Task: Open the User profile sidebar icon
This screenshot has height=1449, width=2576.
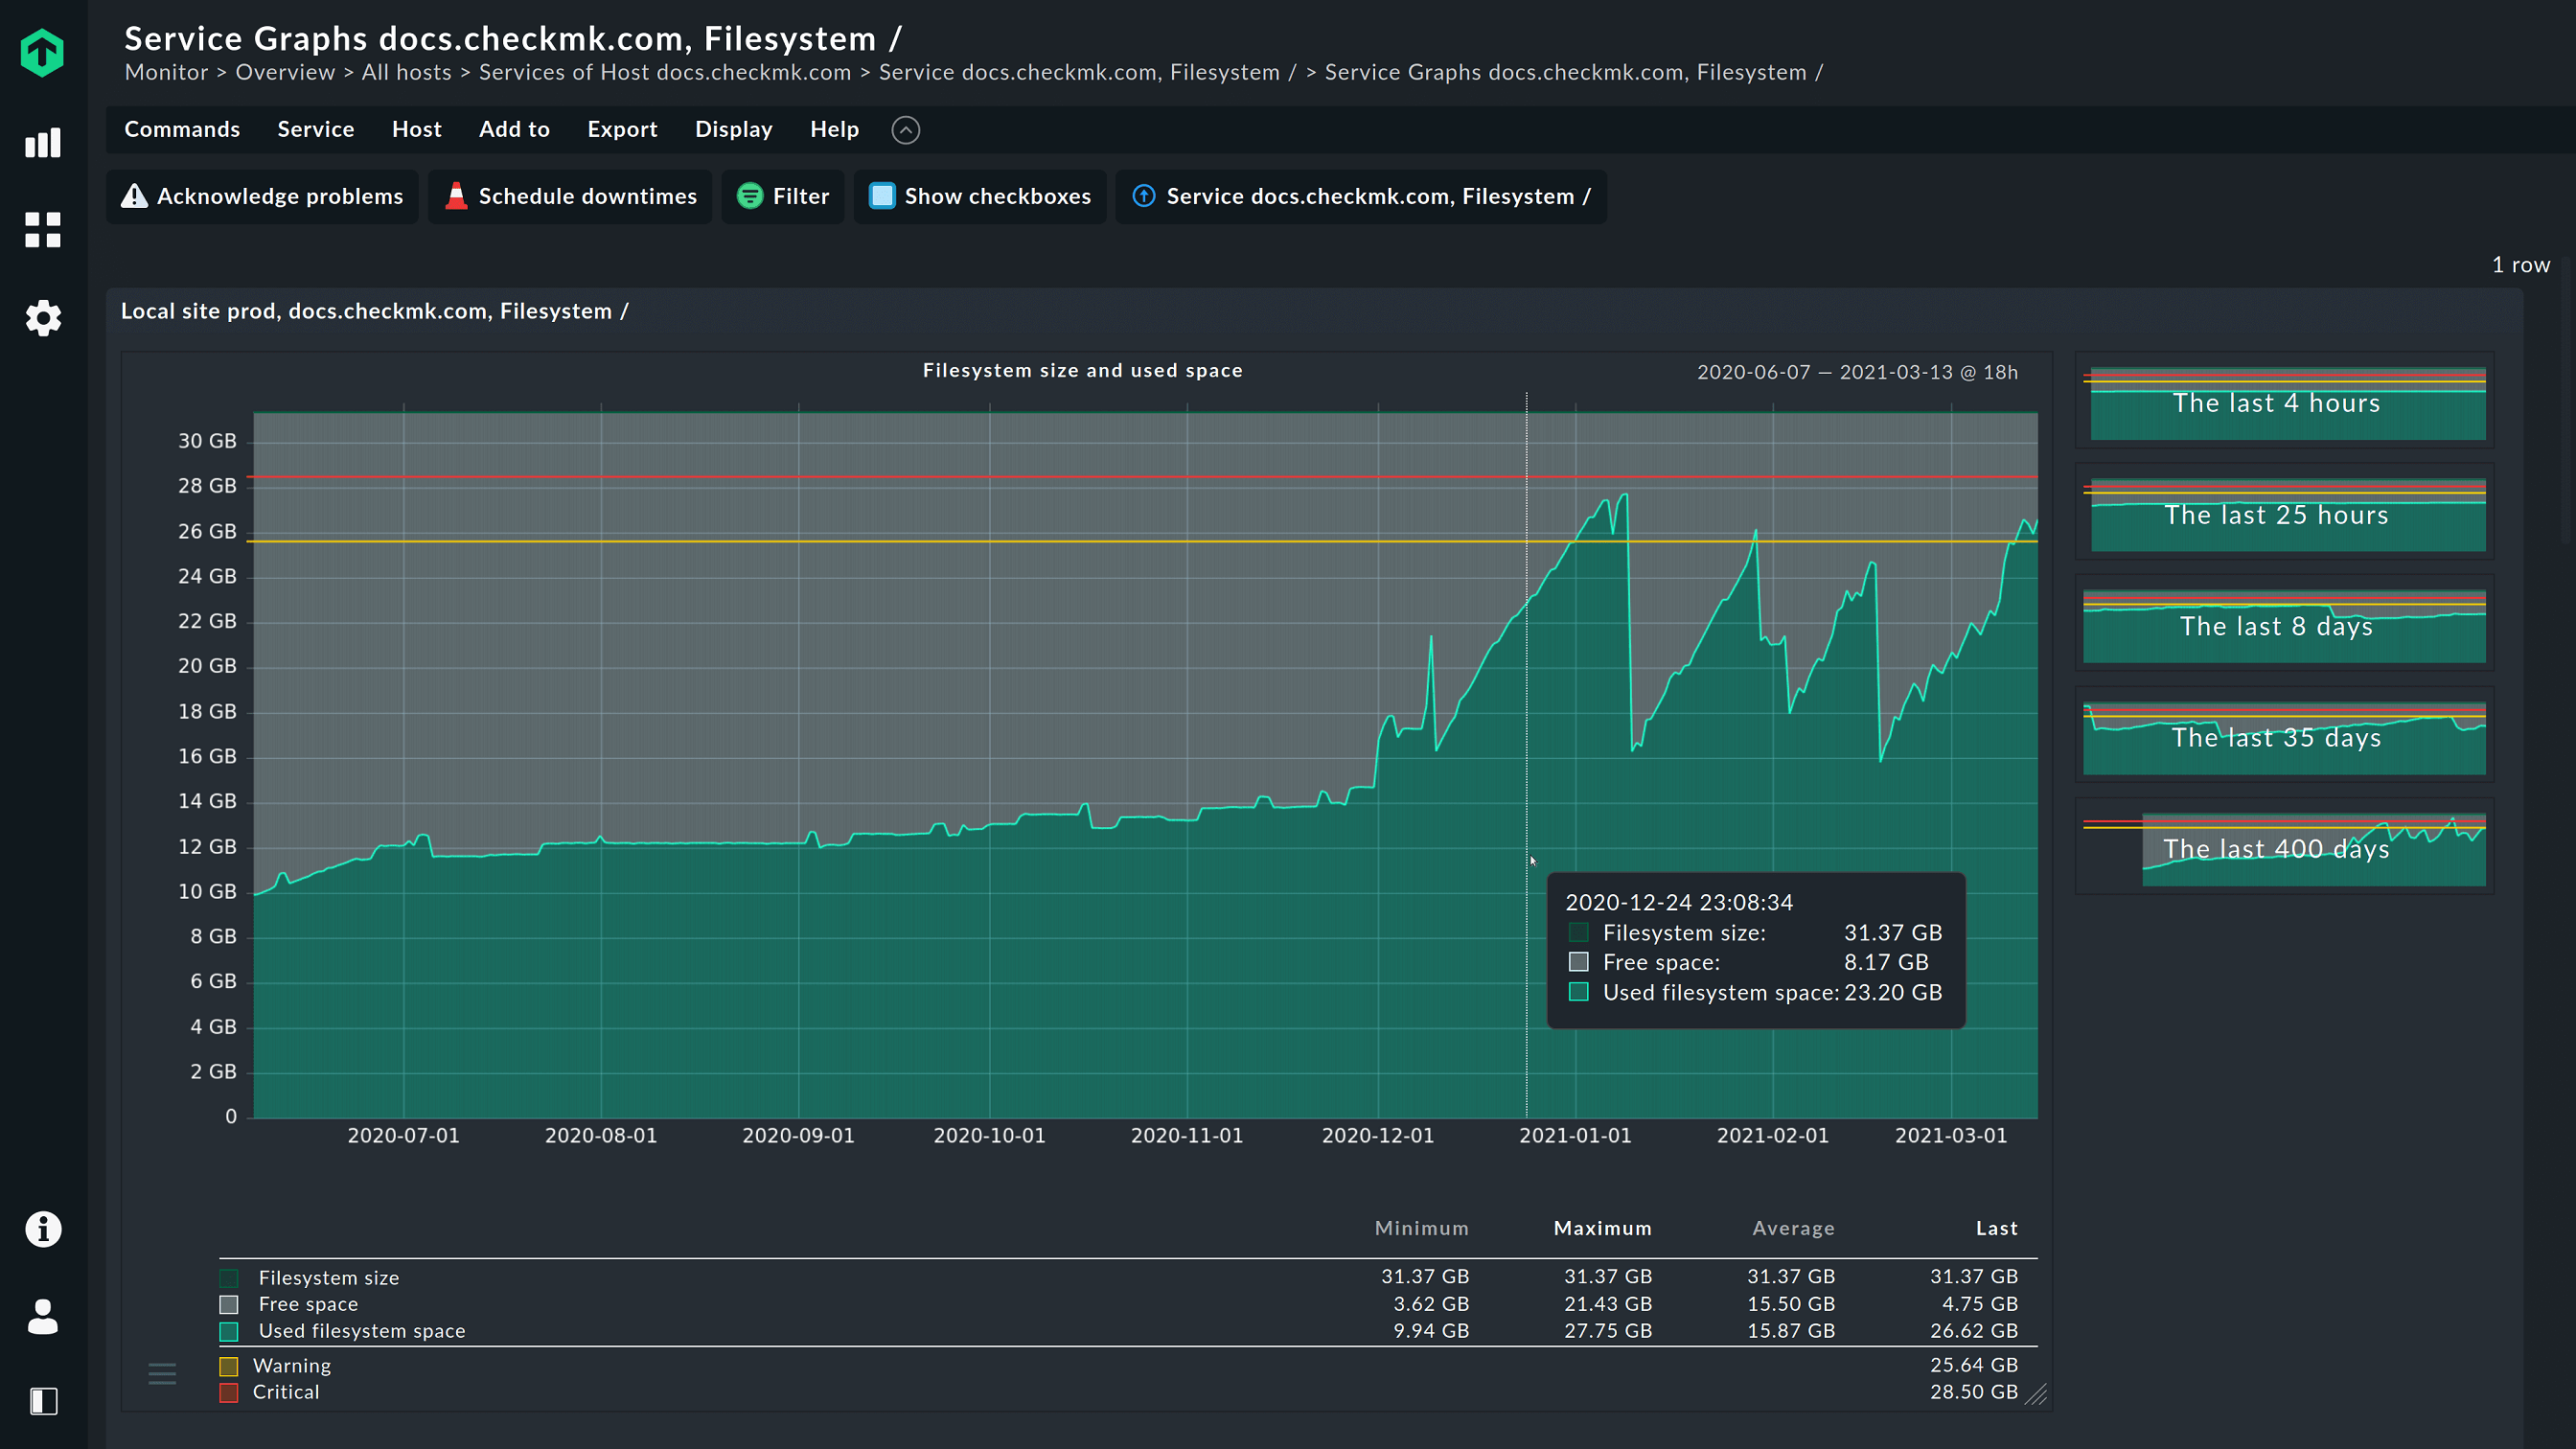Action: [x=42, y=1316]
